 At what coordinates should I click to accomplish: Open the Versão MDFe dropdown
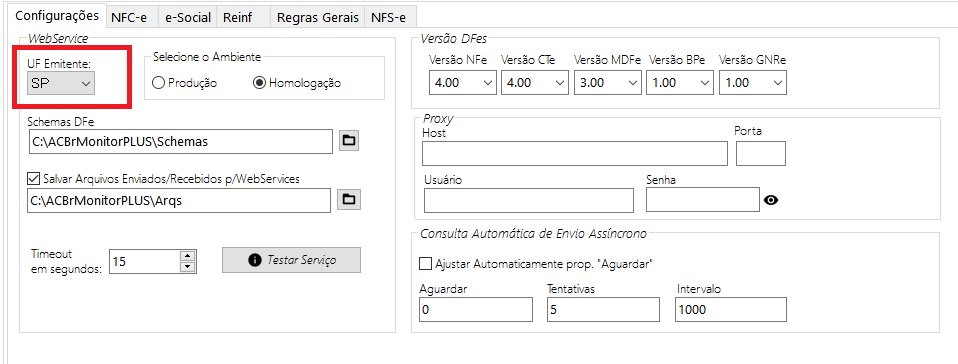pyautogui.click(x=608, y=83)
